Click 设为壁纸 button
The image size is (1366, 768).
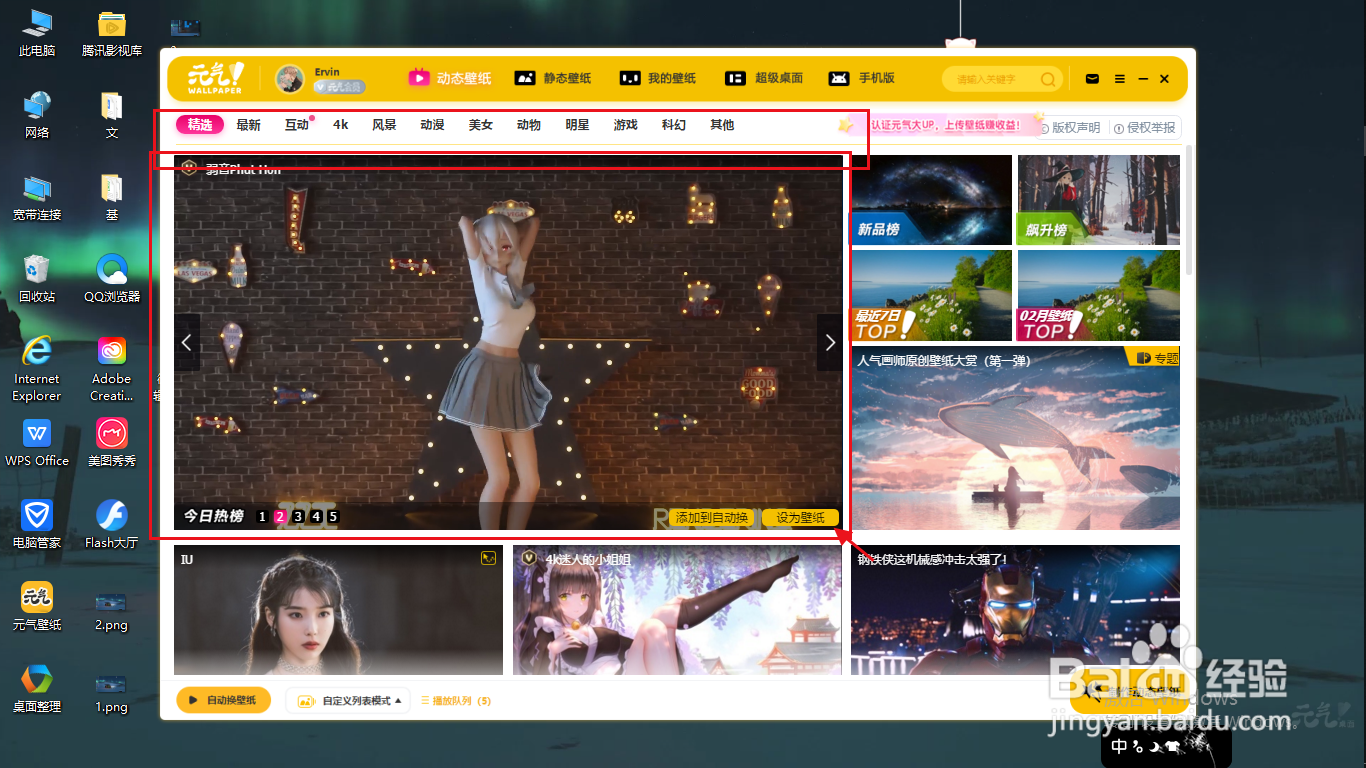800,517
